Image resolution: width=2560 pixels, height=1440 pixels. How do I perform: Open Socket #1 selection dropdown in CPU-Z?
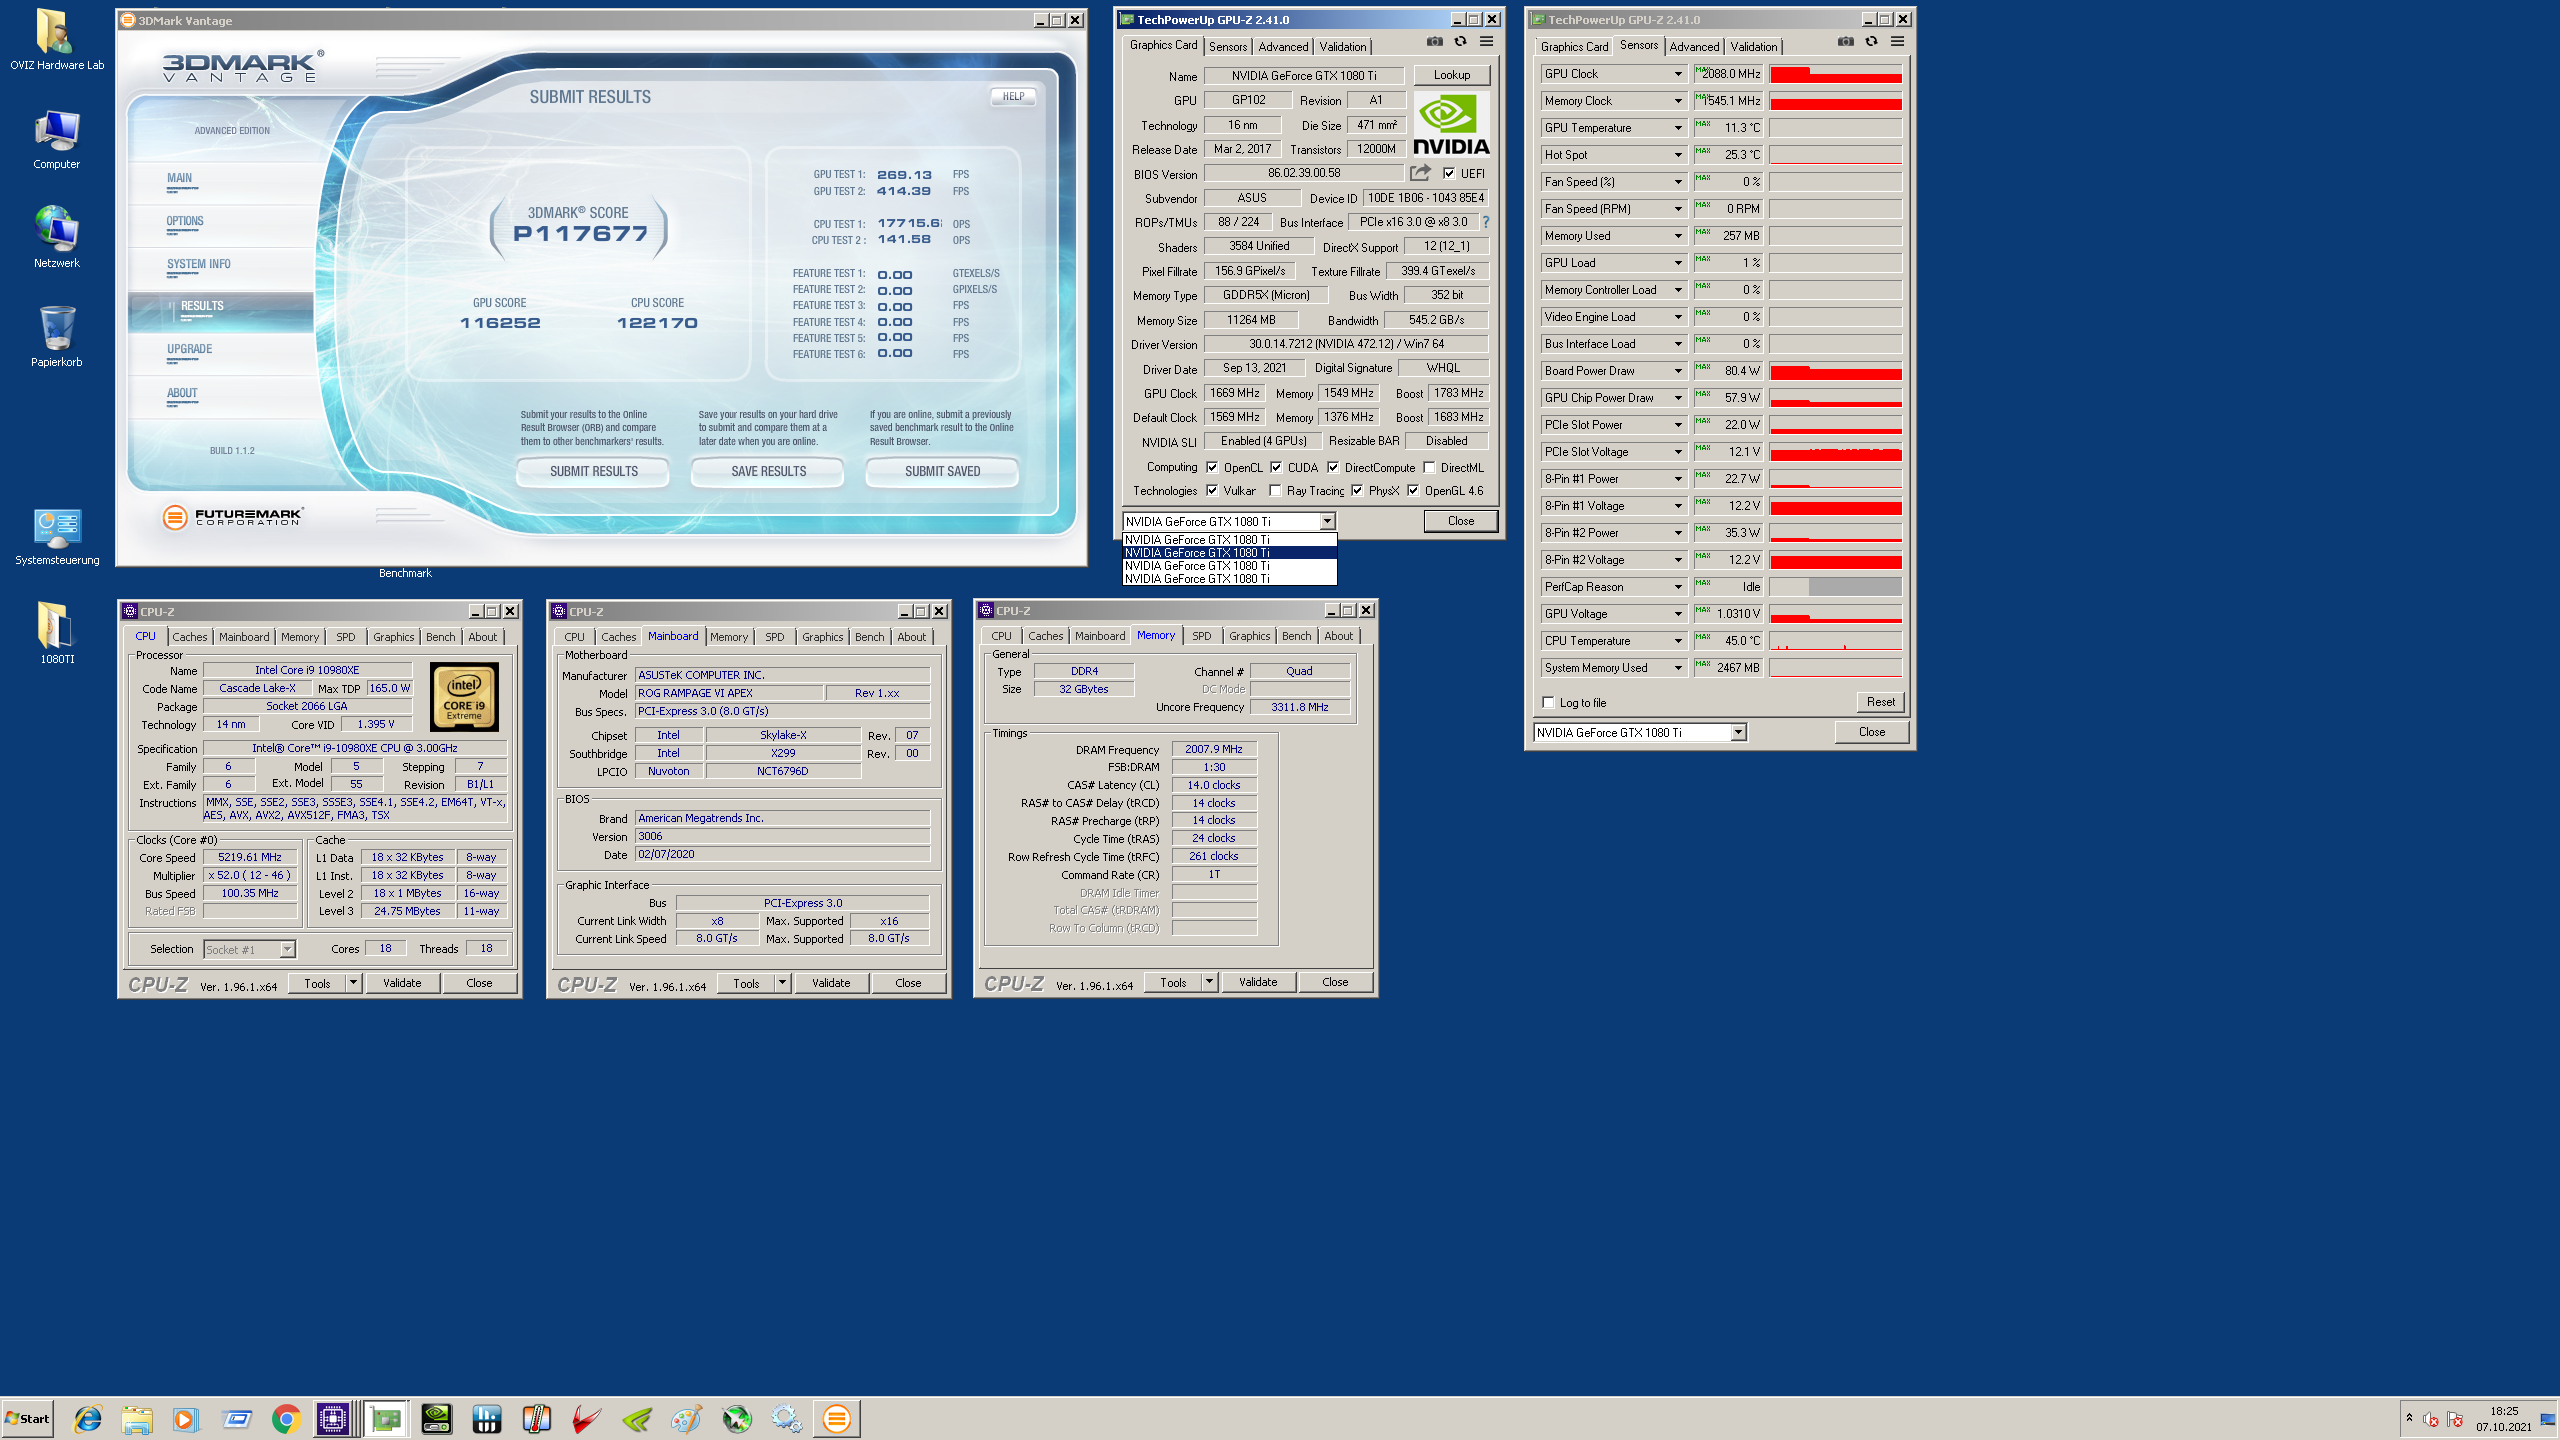click(x=287, y=949)
